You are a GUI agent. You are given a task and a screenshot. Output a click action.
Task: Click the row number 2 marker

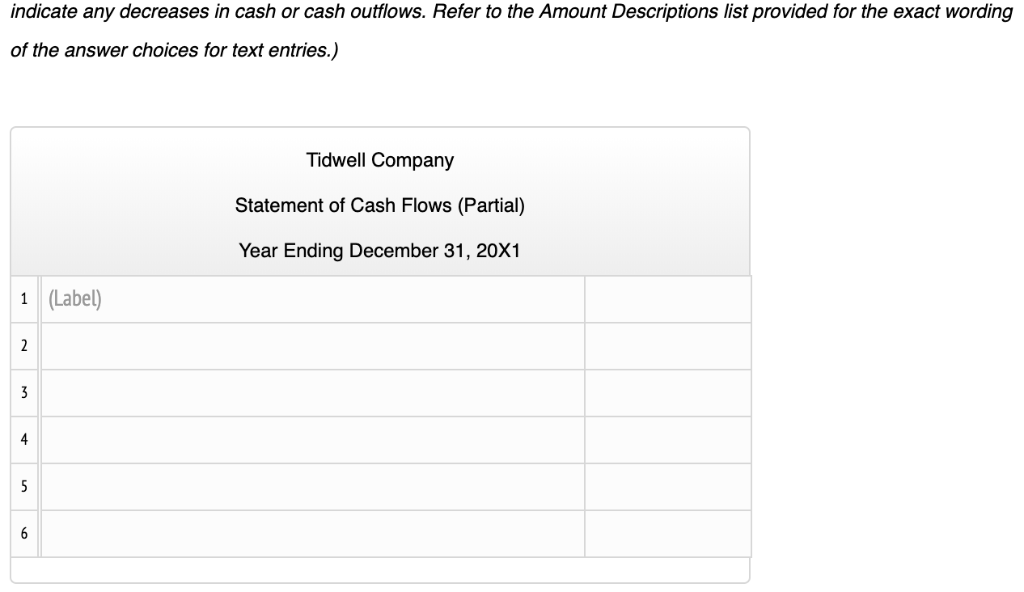coord(24,344)
